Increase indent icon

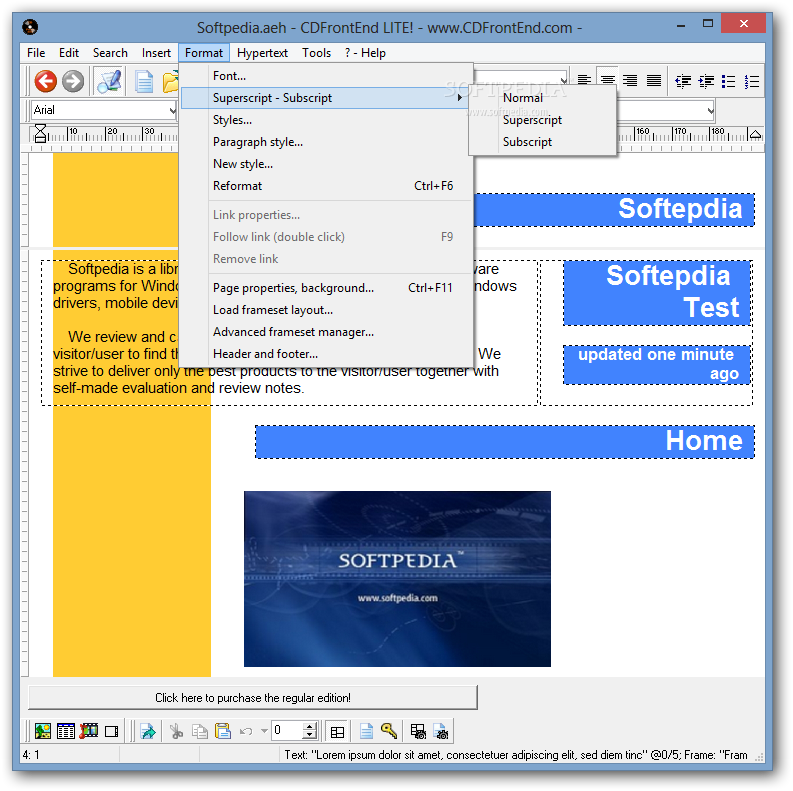[x=706, y=81]
